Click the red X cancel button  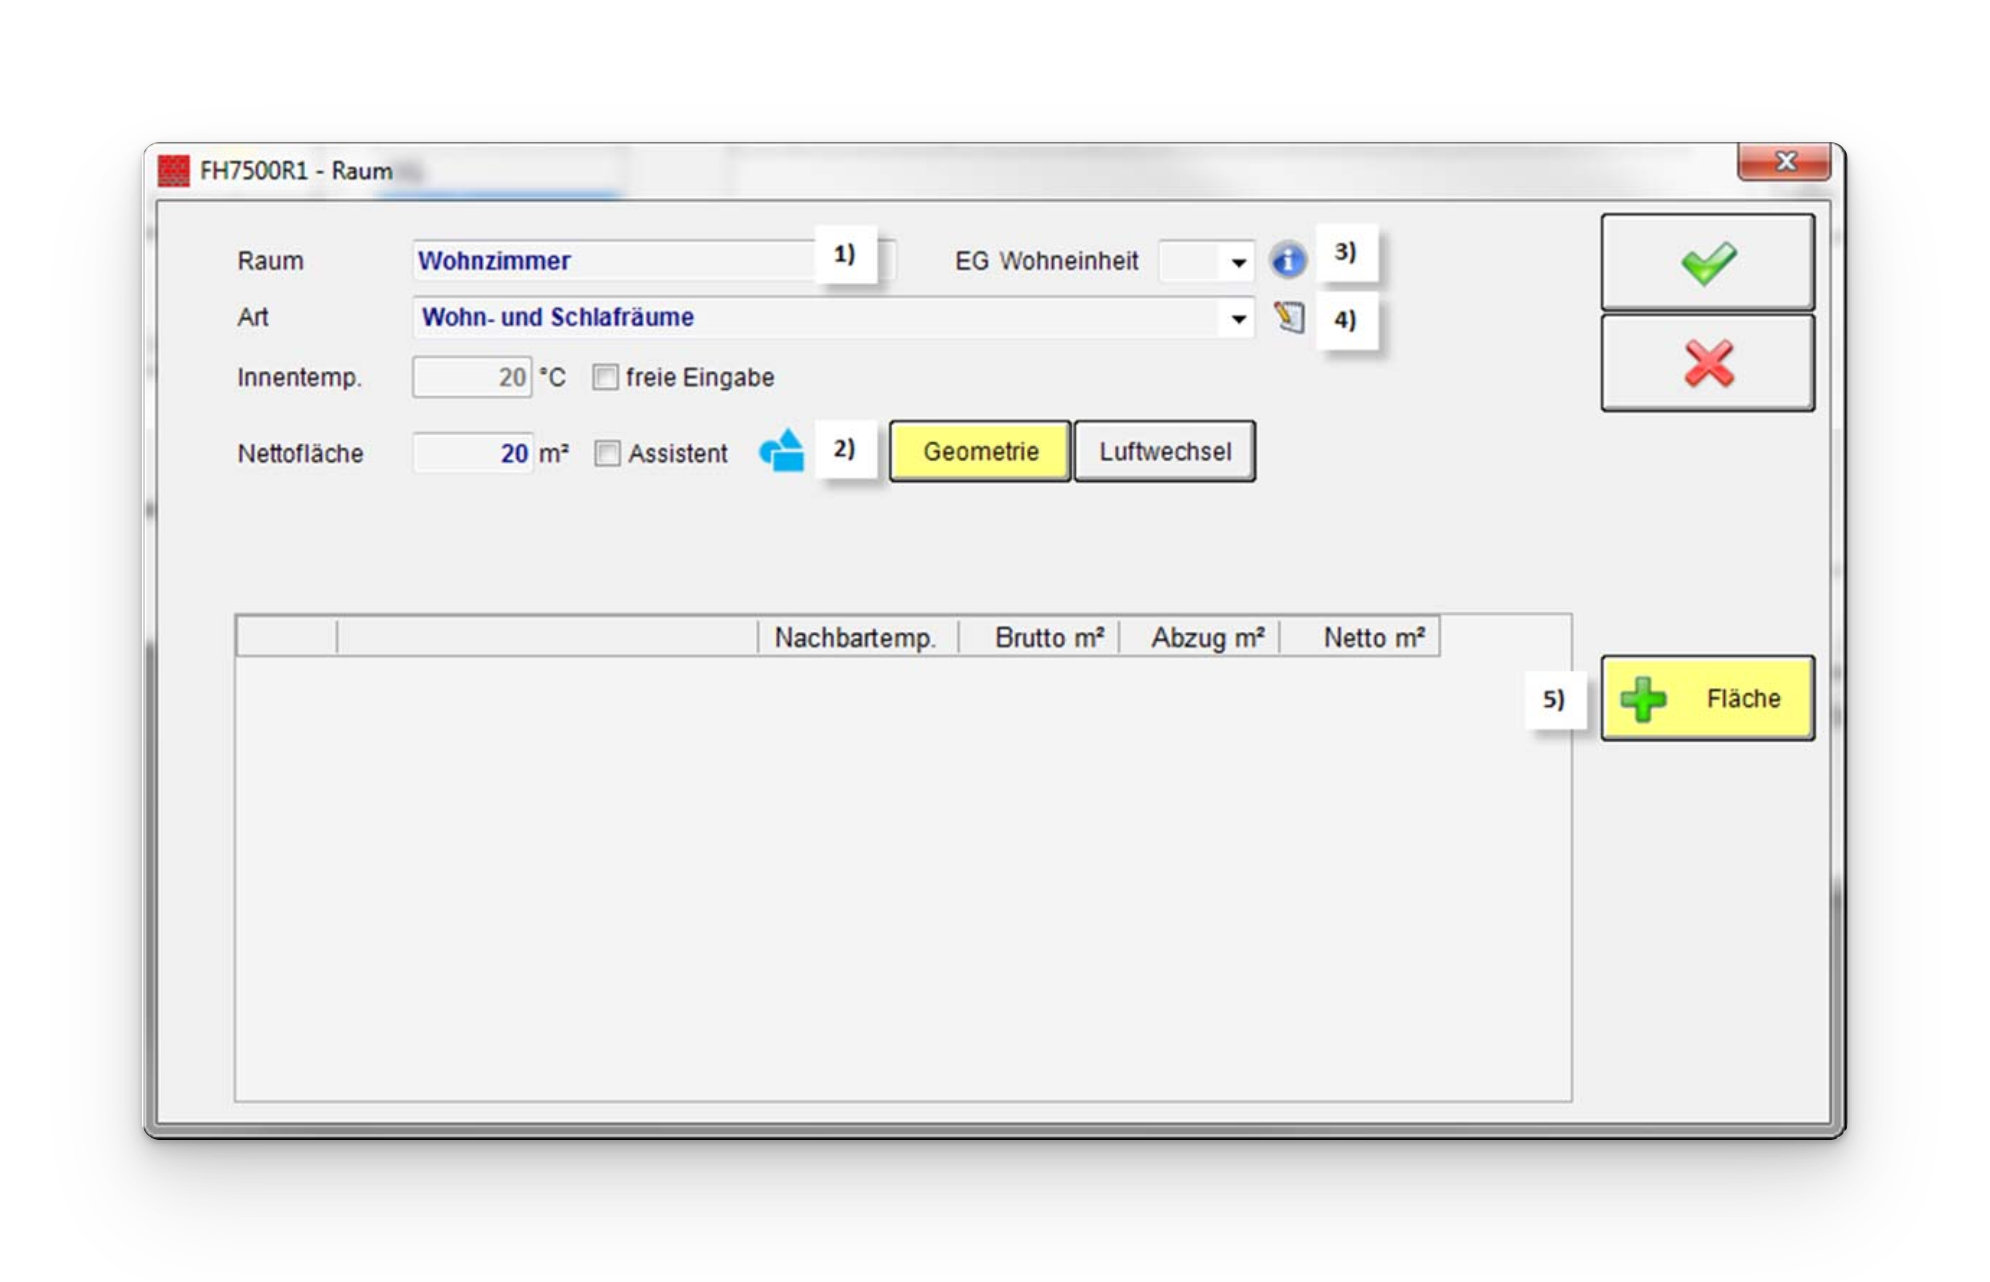pos(1707,363)
